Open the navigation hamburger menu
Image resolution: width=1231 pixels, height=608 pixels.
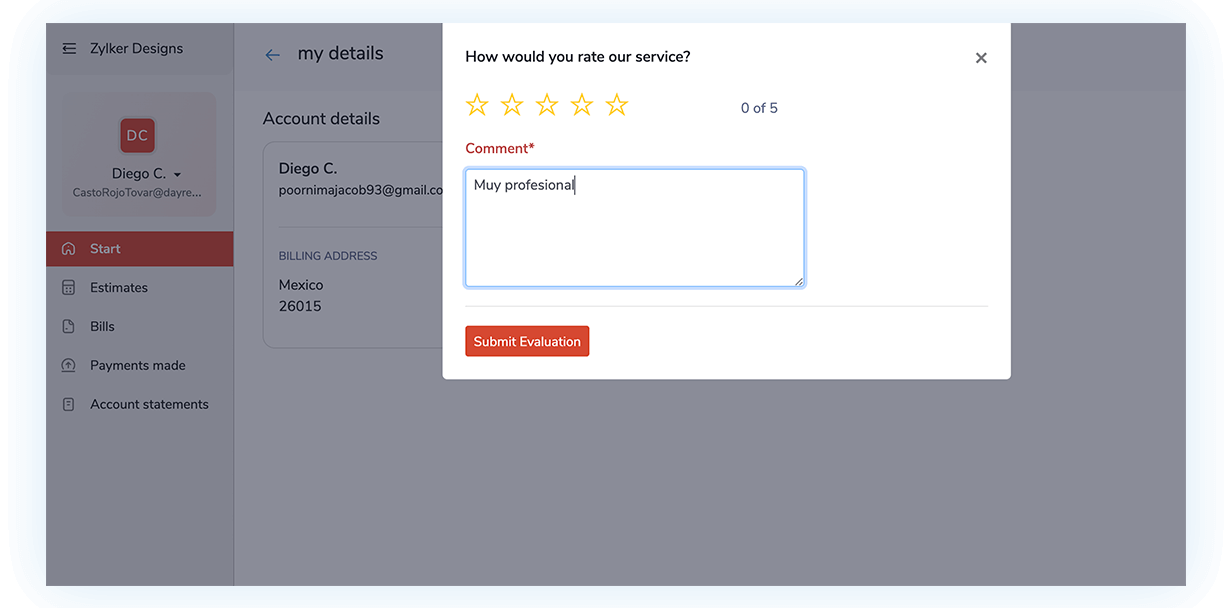pyautogui.click(x=68, y=47)
